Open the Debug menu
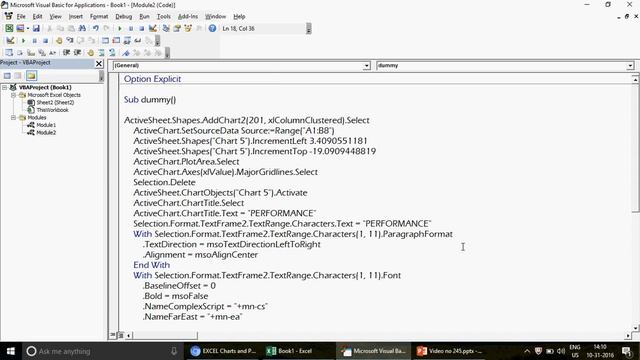This screenshot has width=640, height=360. point(123,16)
